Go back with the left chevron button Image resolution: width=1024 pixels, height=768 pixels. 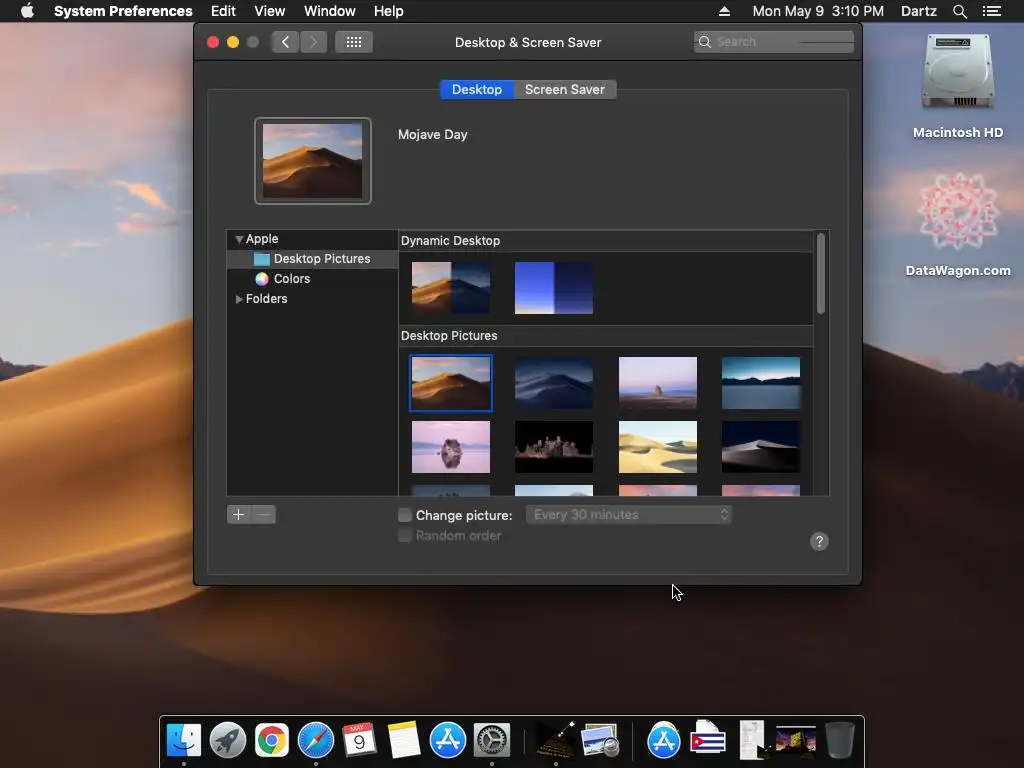[x=285, y=42]
